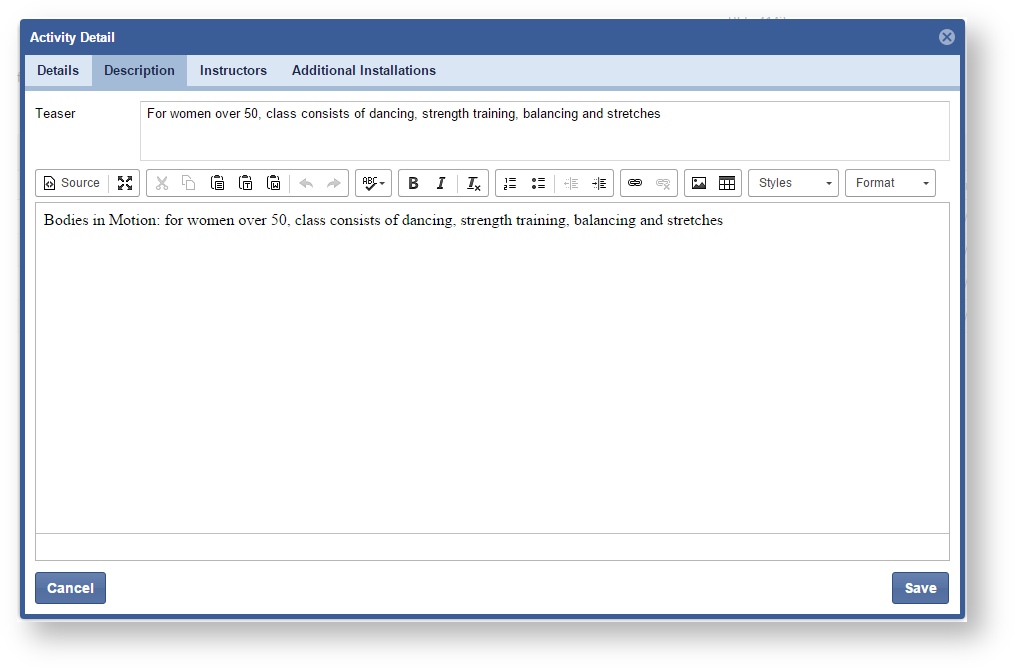
Task: Toggle bold formatting
Action: (x=413, y=183)
